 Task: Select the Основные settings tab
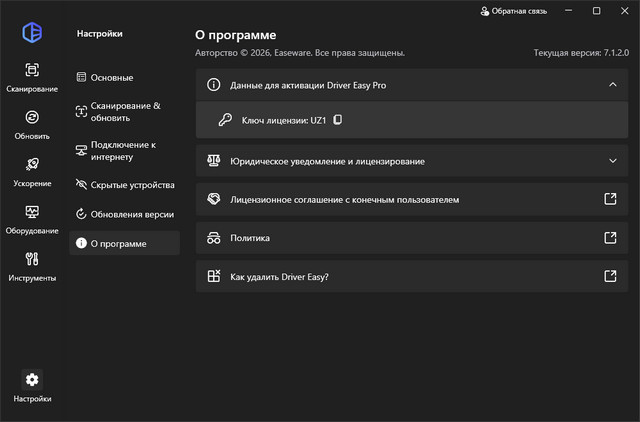[124, 77]
